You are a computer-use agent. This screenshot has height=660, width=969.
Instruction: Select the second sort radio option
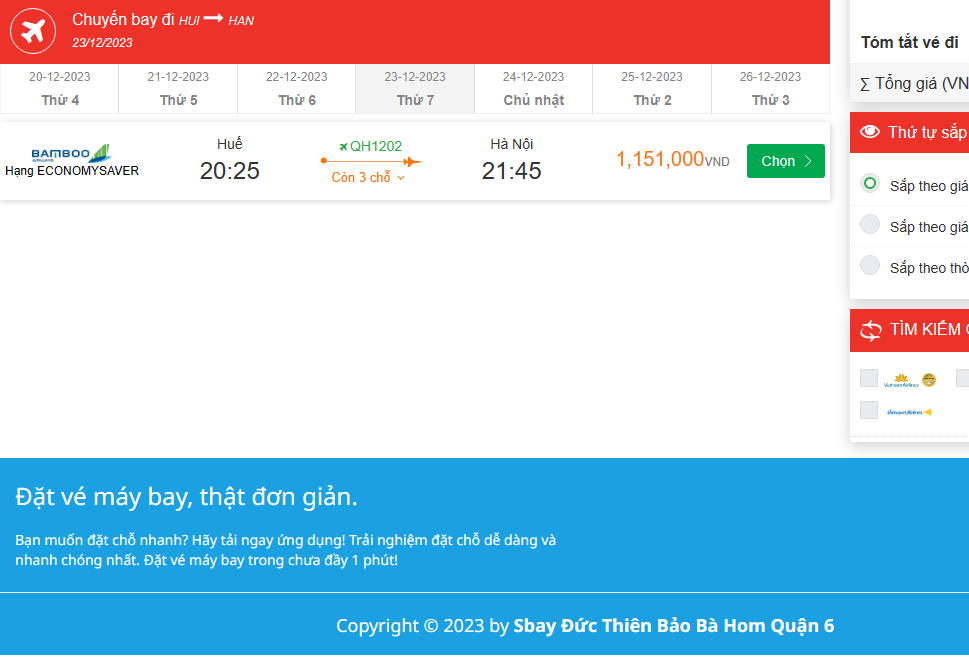870,225
